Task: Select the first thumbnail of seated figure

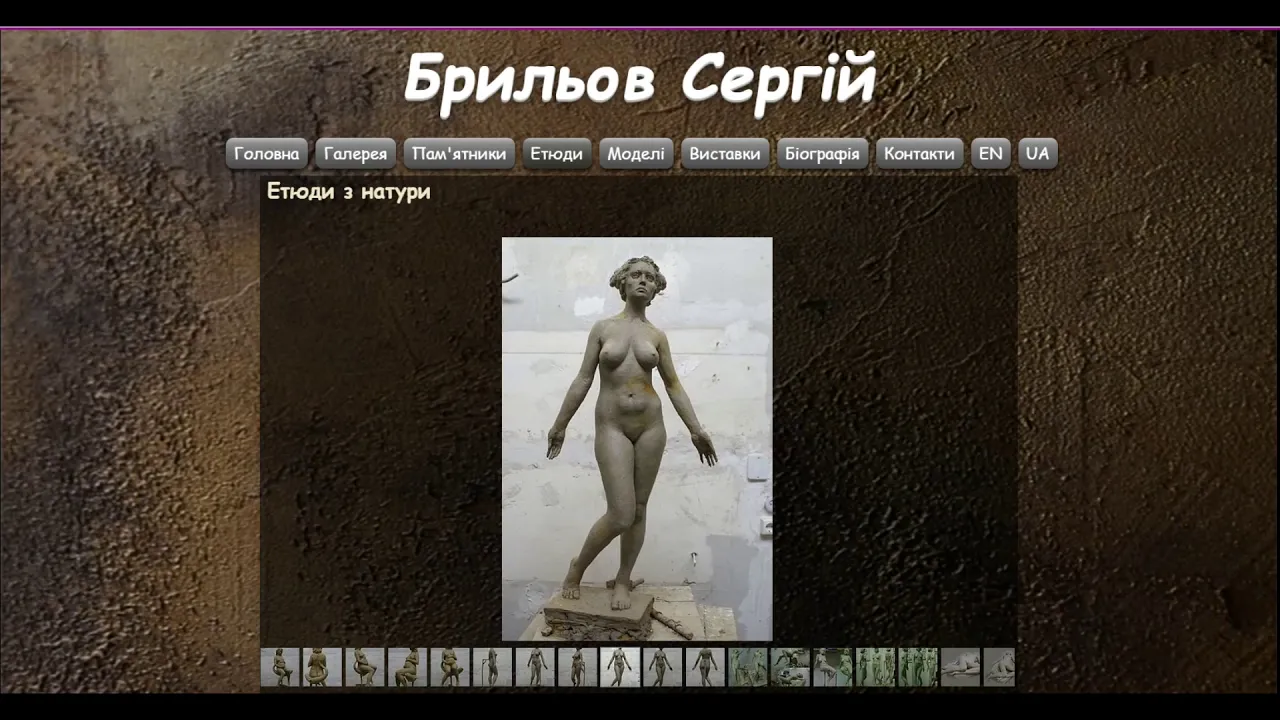Action: [280, 667]
